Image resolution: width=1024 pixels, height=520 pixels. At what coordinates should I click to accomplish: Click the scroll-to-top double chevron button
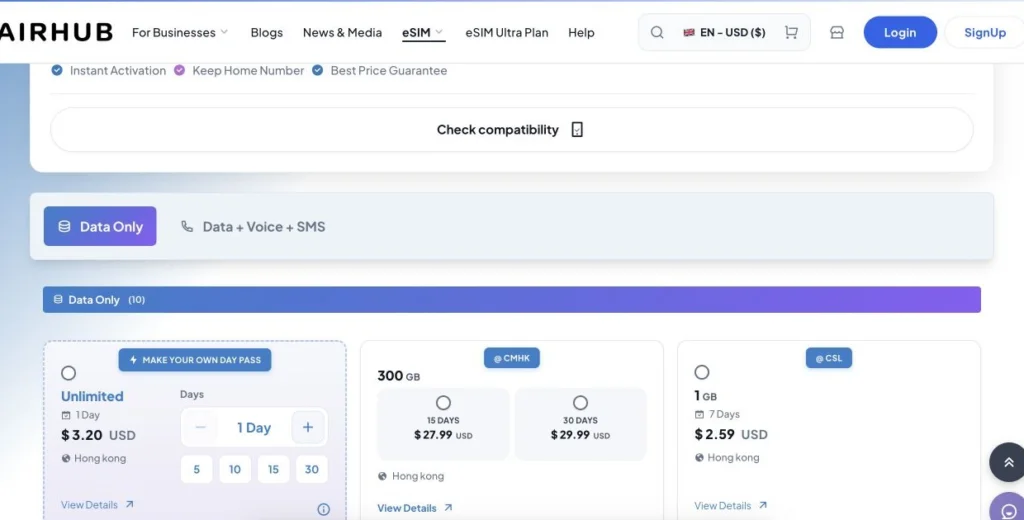point(1008,462)
